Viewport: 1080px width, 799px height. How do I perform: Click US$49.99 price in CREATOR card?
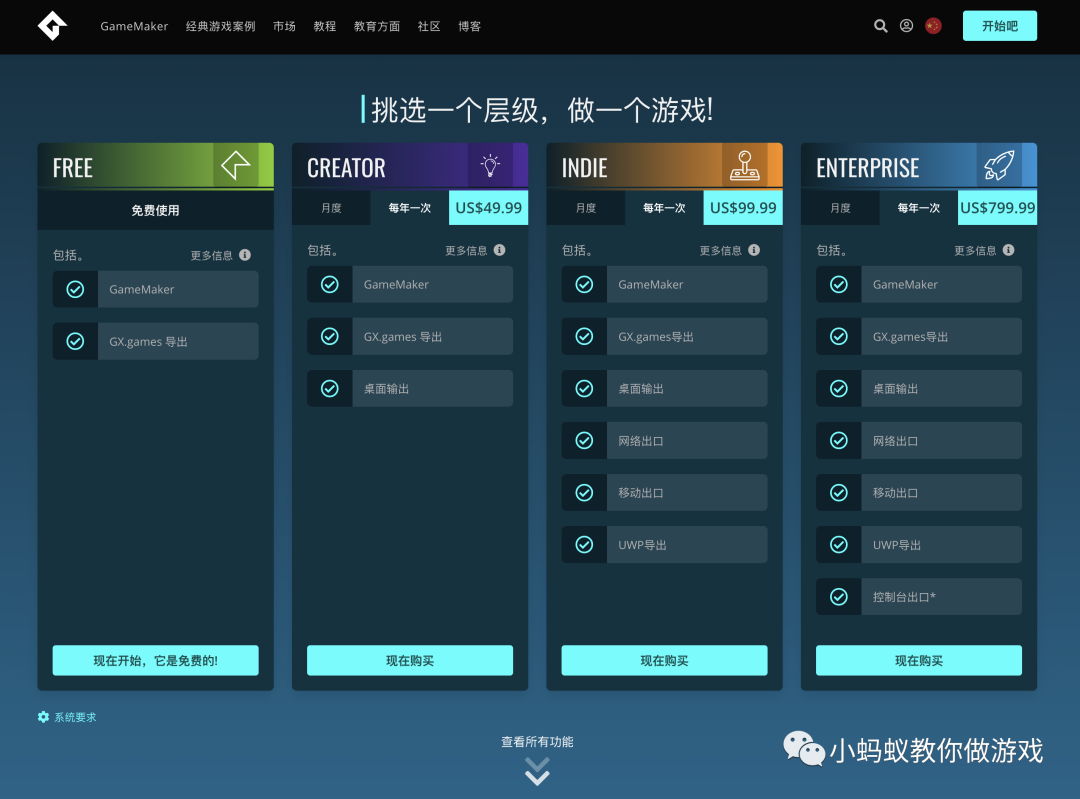(488, 208)
